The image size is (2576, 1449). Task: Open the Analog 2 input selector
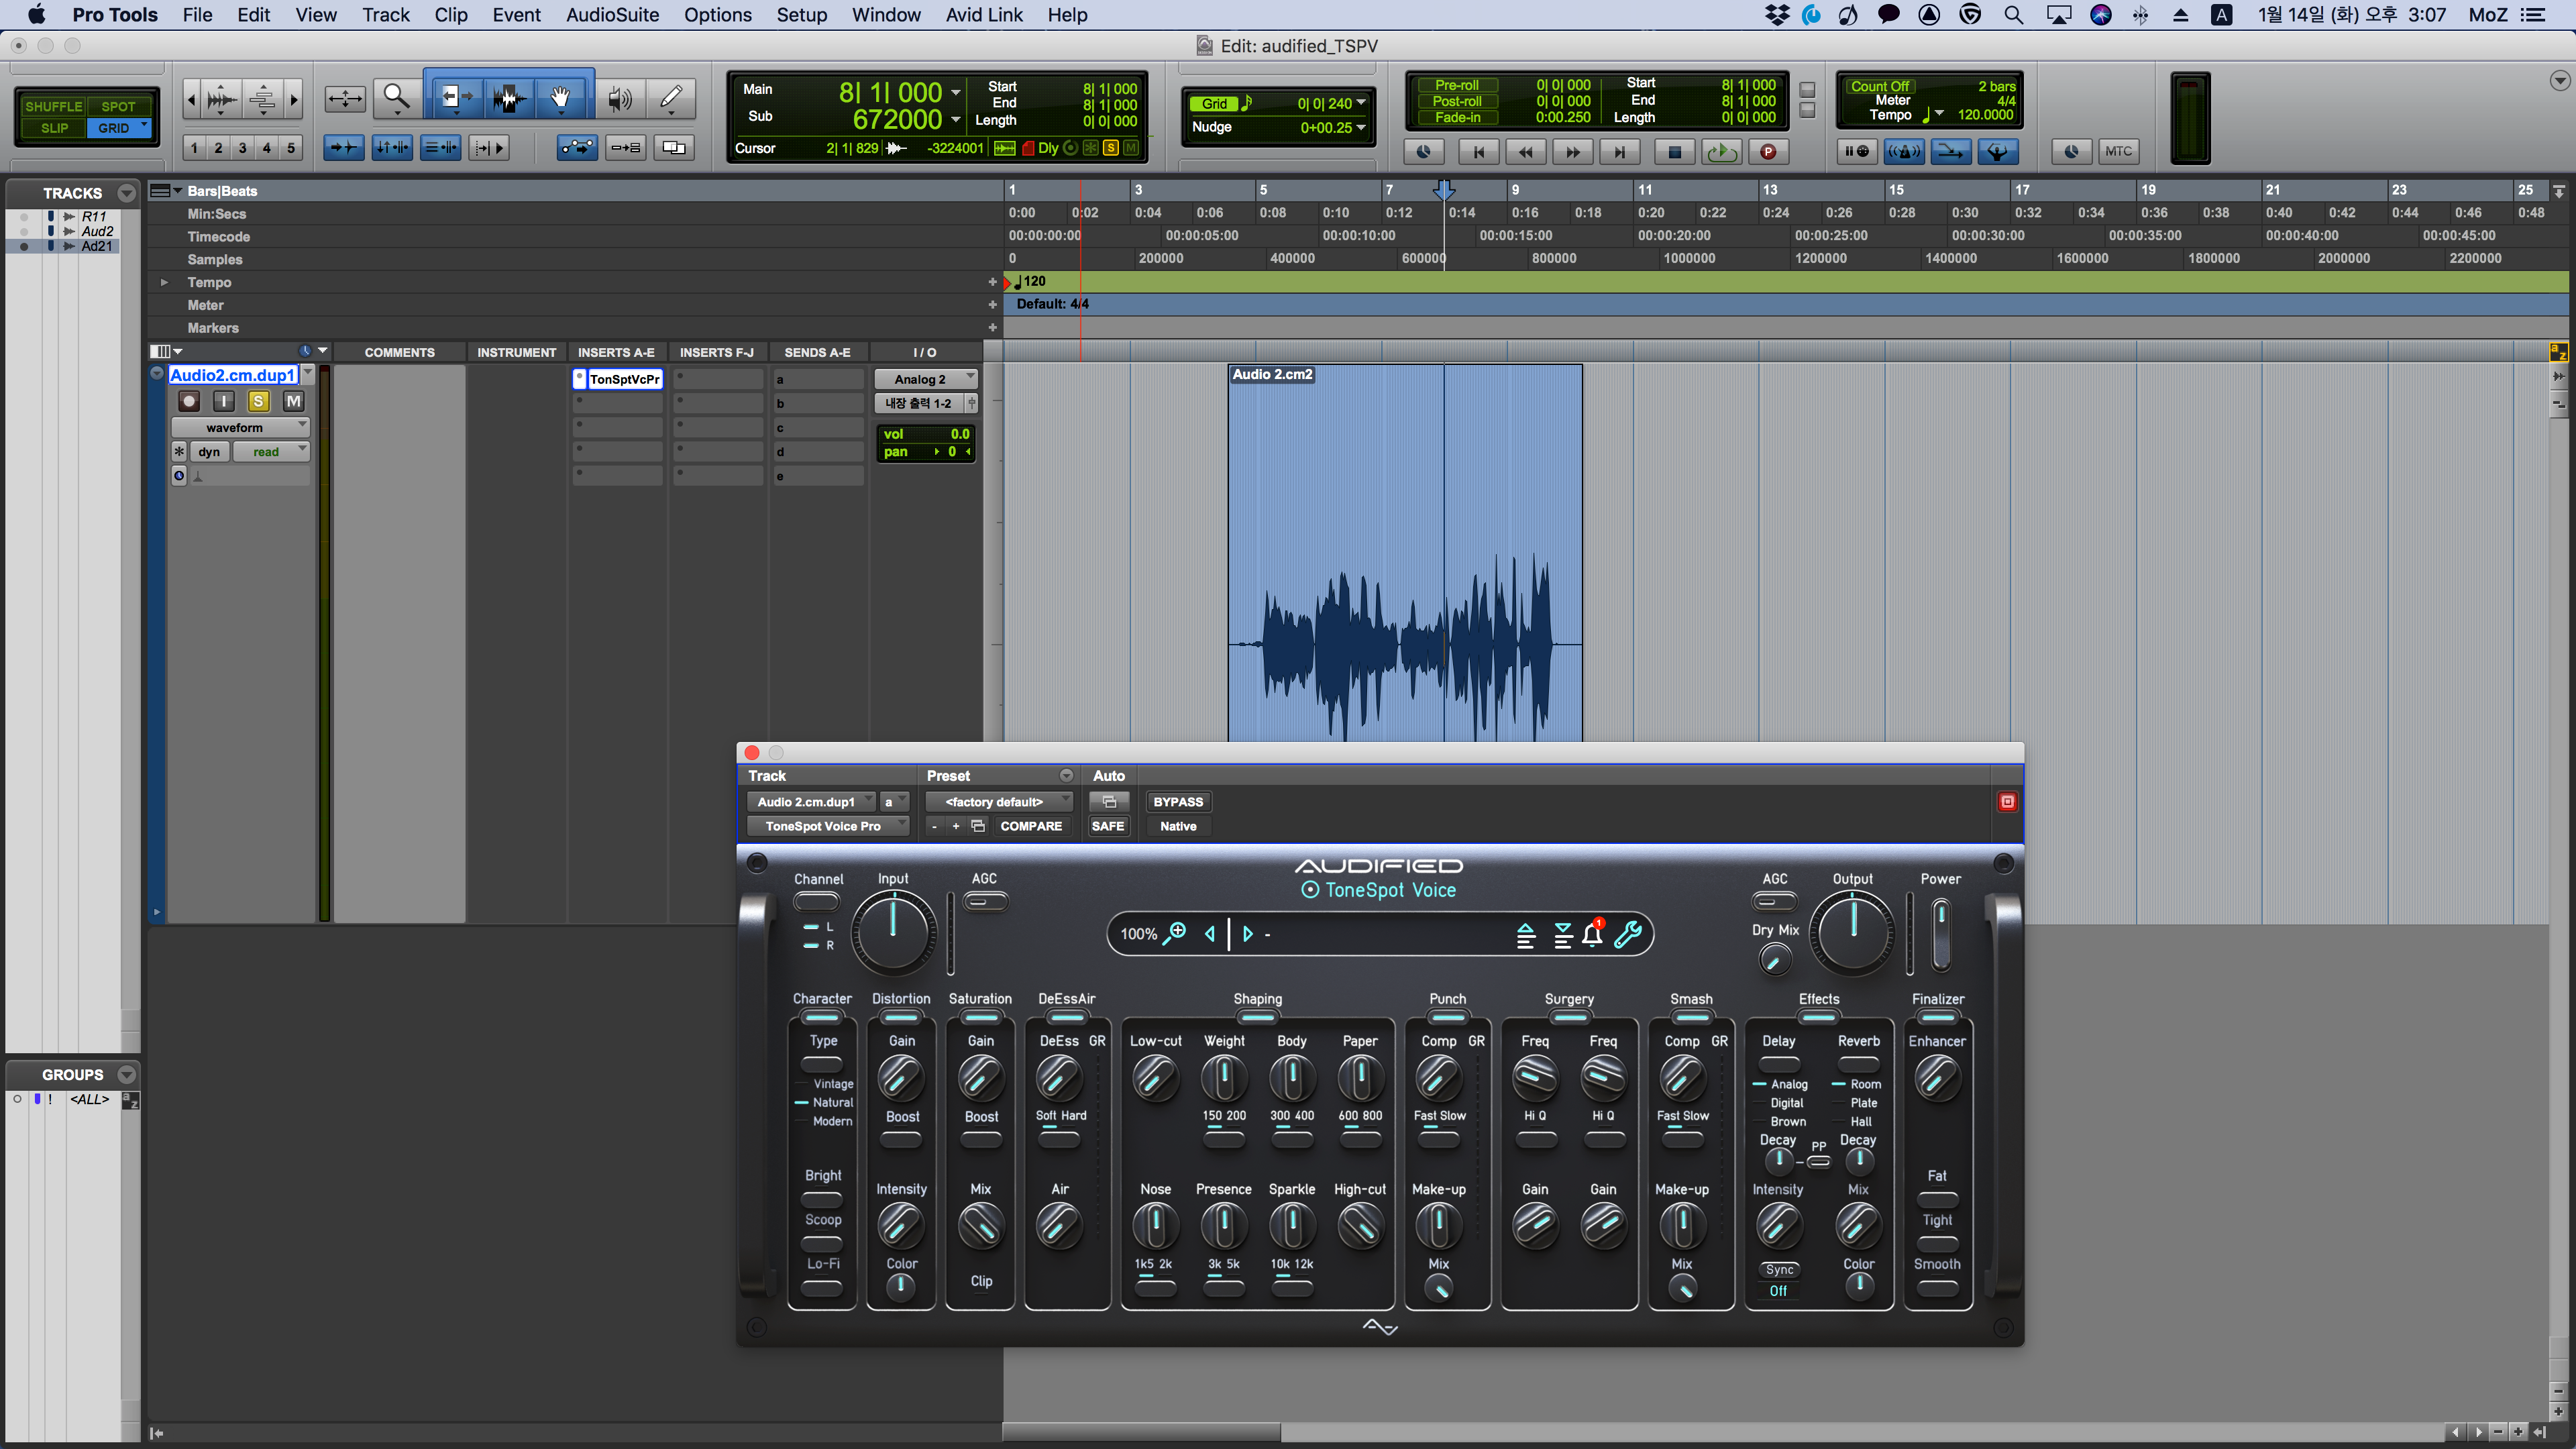[x=925, y=379]
